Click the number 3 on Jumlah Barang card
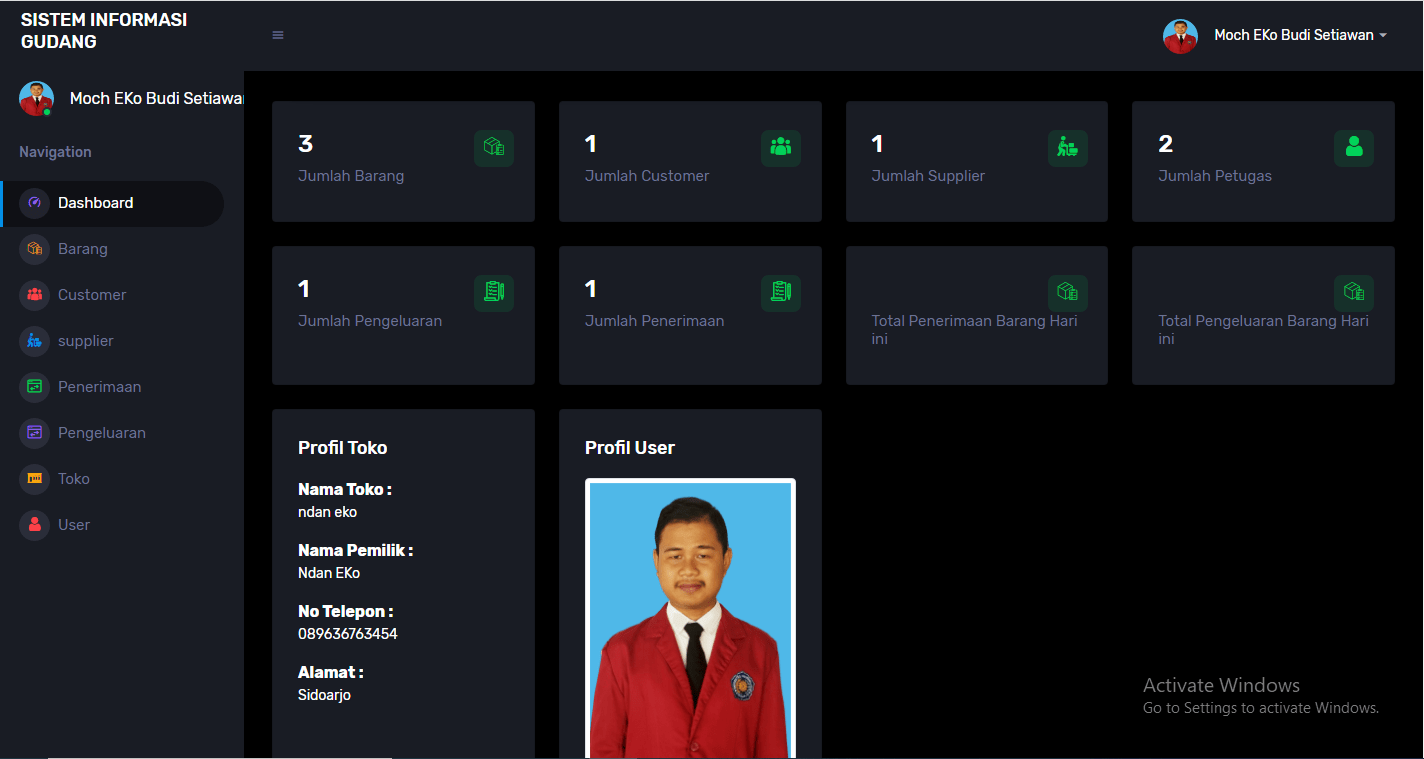Image resolution: width=1424 pixels, height=759 pixels. click(306, 144)
